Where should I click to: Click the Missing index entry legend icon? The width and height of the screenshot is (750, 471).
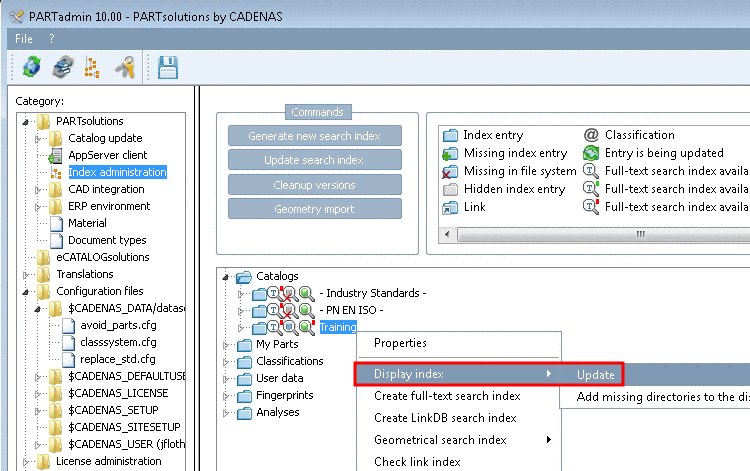[x=450, y=153]
